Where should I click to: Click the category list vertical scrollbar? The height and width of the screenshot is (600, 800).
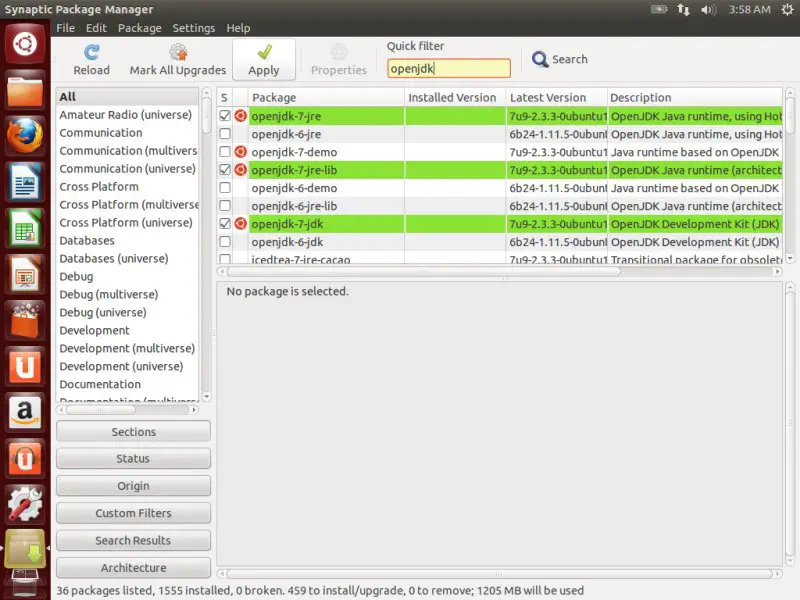[x=206, y=245]
